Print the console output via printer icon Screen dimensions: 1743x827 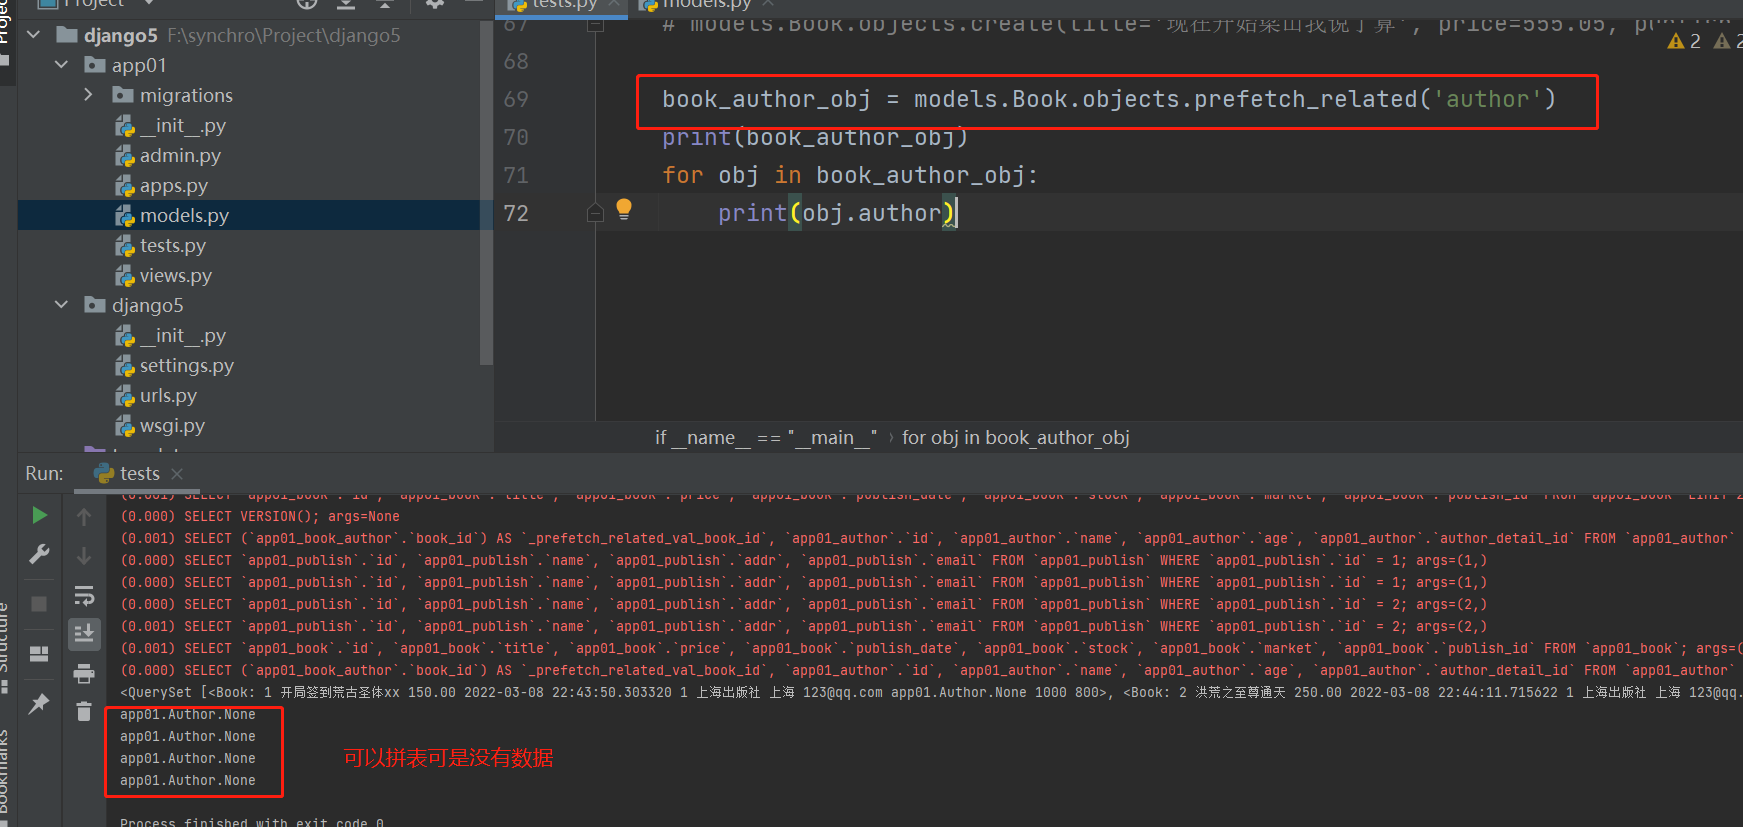click(84, 674)
